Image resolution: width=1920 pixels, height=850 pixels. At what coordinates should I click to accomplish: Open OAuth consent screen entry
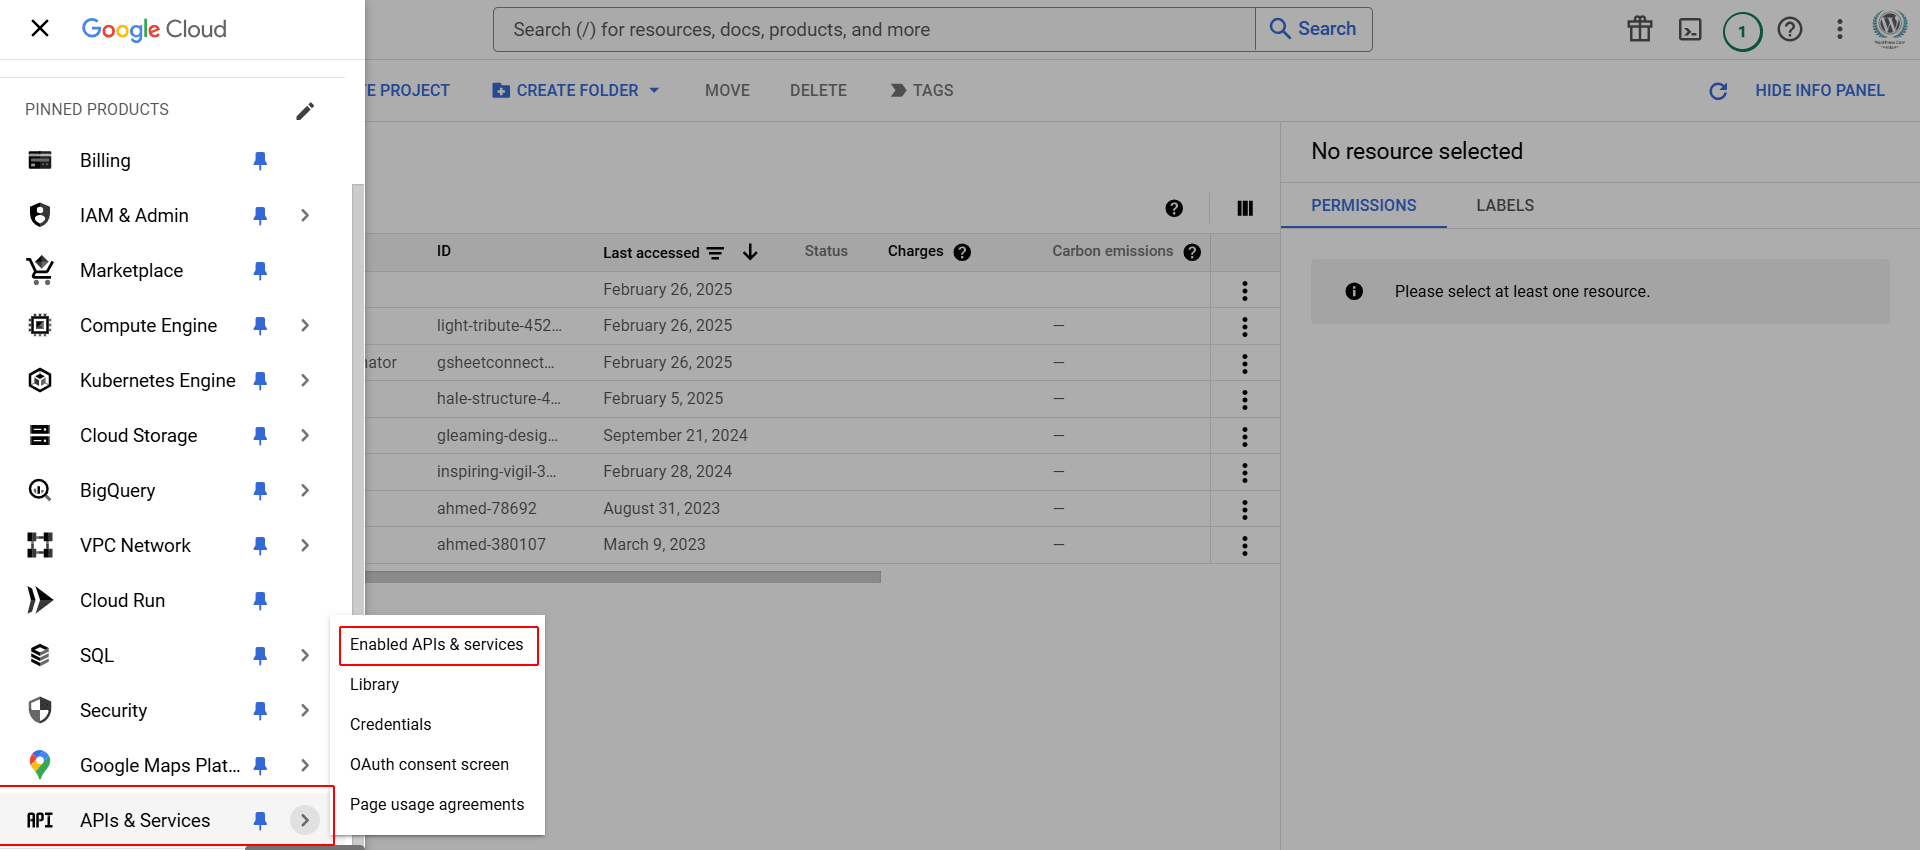click(x=438, y=765)
